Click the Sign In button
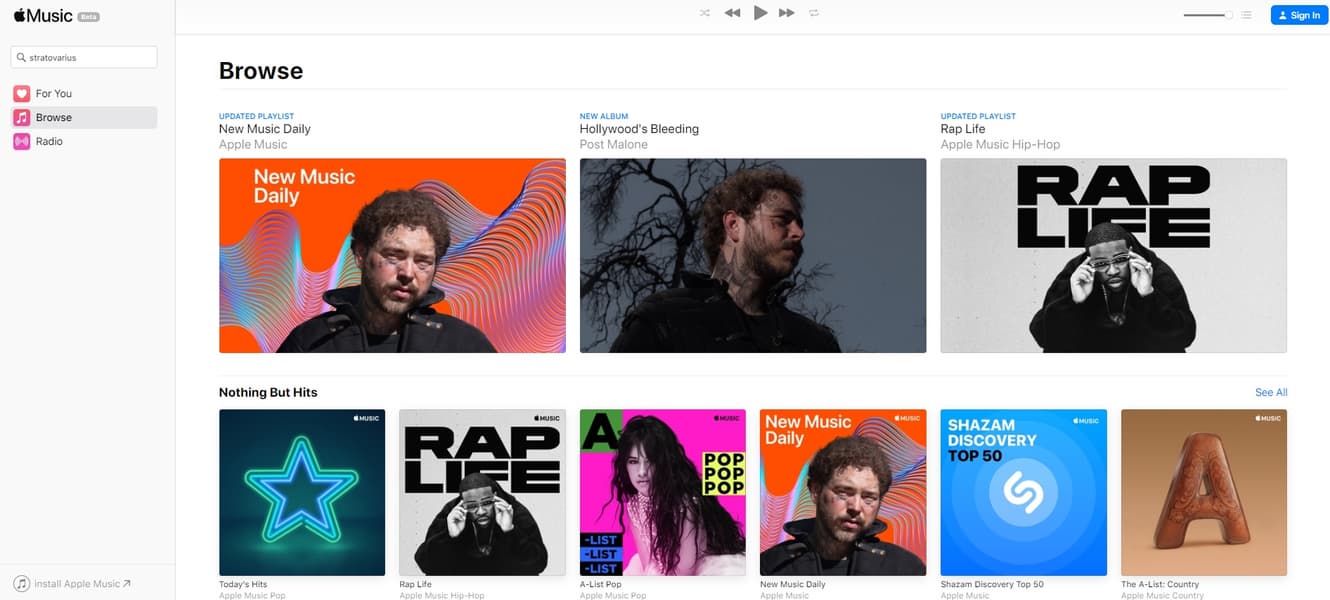 point(1299,15)
